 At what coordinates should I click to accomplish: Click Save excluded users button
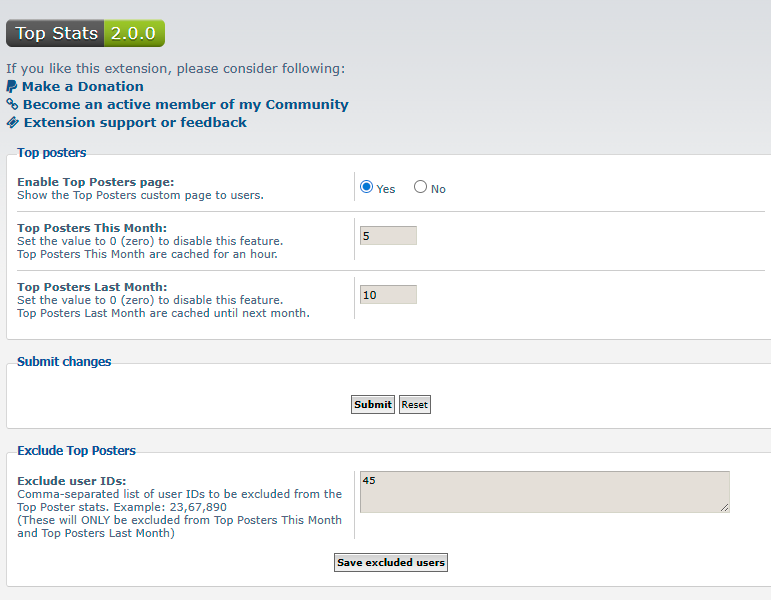(391, 563)
